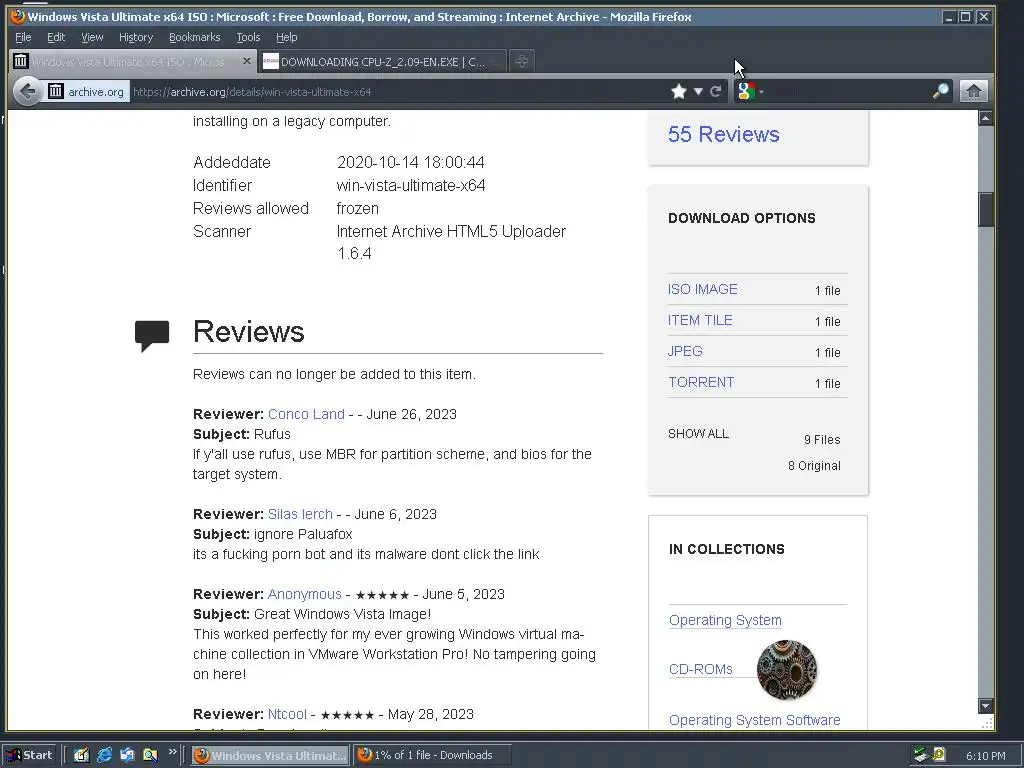Open the Windows Start menu
The height and width of the screenshot is (768, 1024).
click(29, 755)
